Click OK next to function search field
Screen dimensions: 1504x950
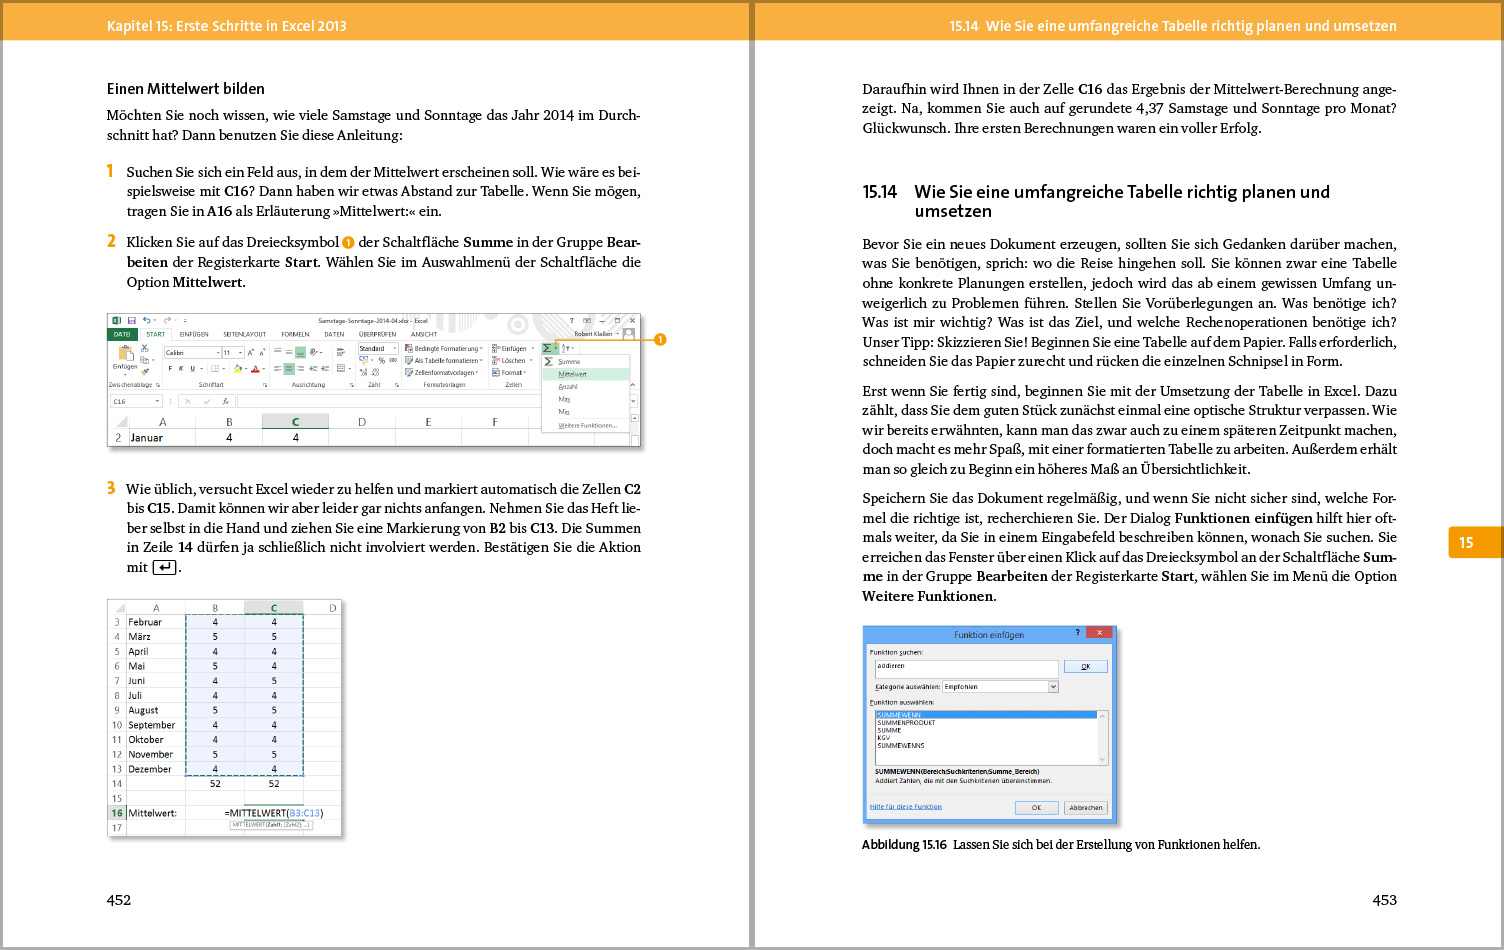(x=1086, y=666)
